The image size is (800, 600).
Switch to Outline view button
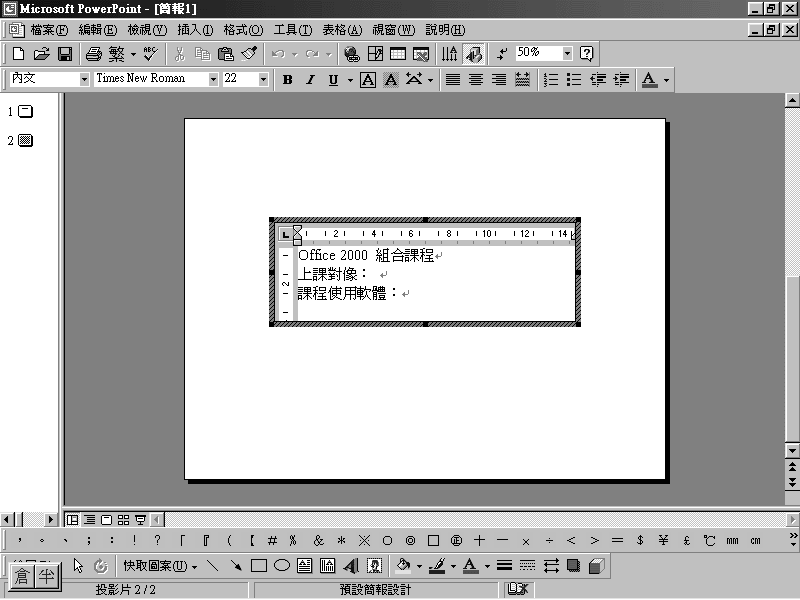pyautogui.click(x=89, y=519)
